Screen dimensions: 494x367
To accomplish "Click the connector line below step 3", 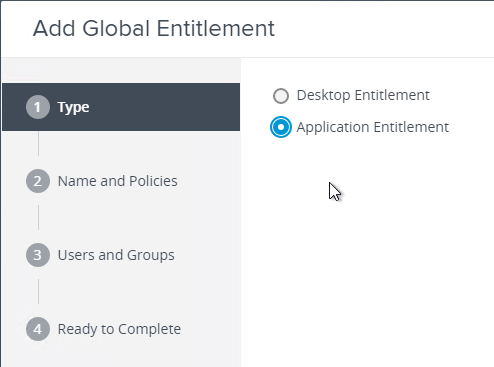I will tap(38, 291).
